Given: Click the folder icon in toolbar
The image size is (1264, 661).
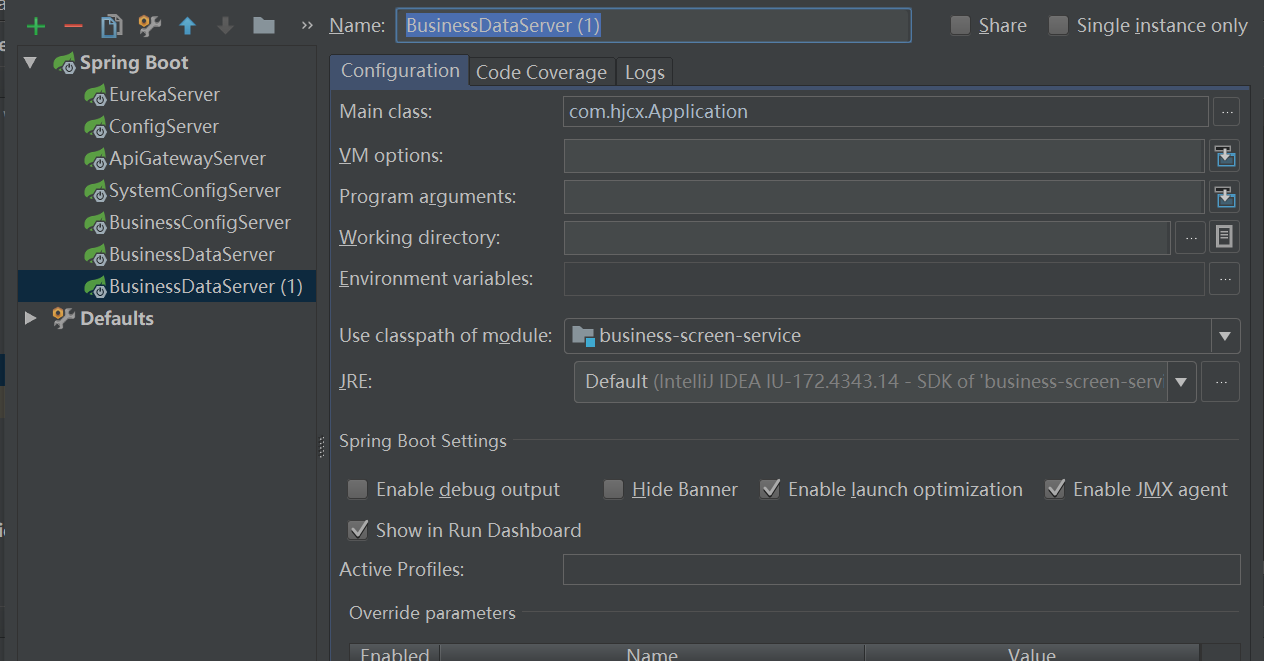Looking at the screenshot, I should (x=264, y=26).
